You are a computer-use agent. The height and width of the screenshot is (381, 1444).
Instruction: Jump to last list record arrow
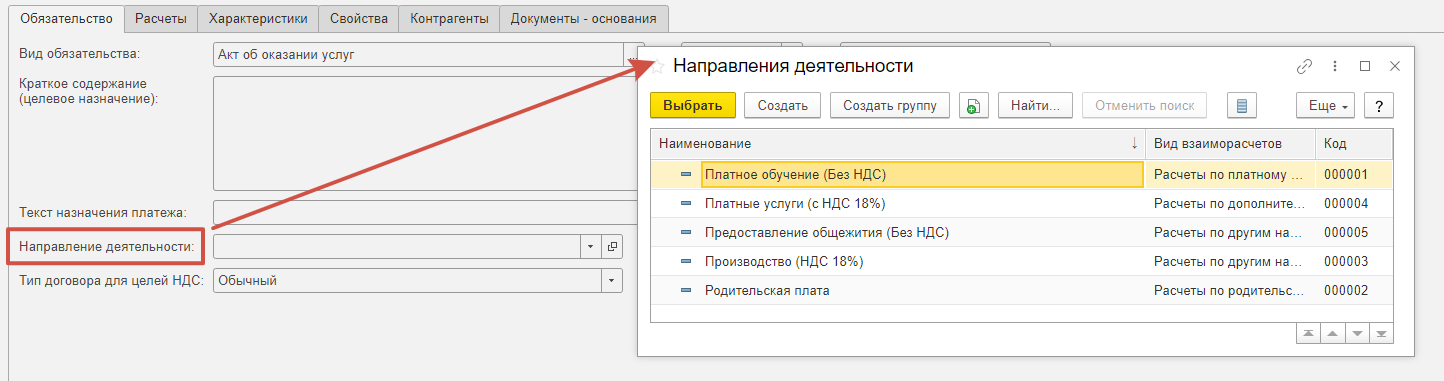1381,333
